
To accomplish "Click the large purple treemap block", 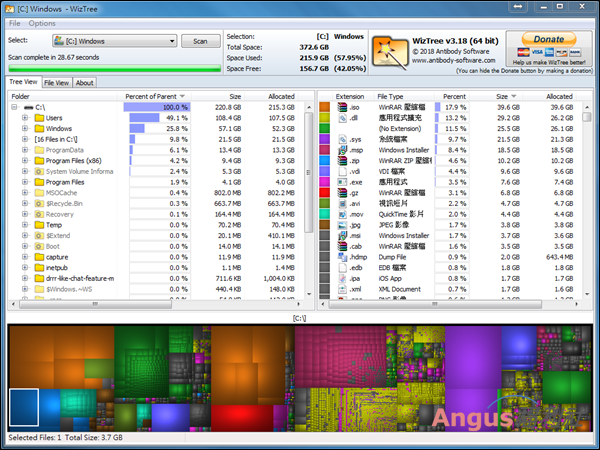I will [x=473, y=358].
